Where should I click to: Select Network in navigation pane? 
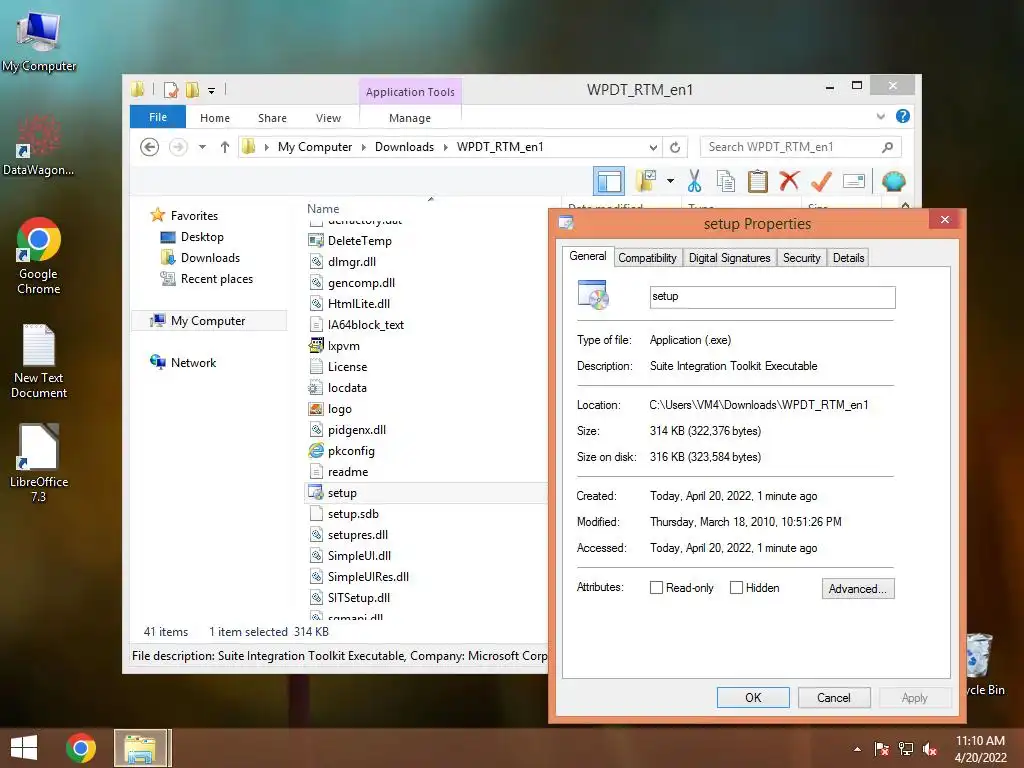tap(193, 362)
